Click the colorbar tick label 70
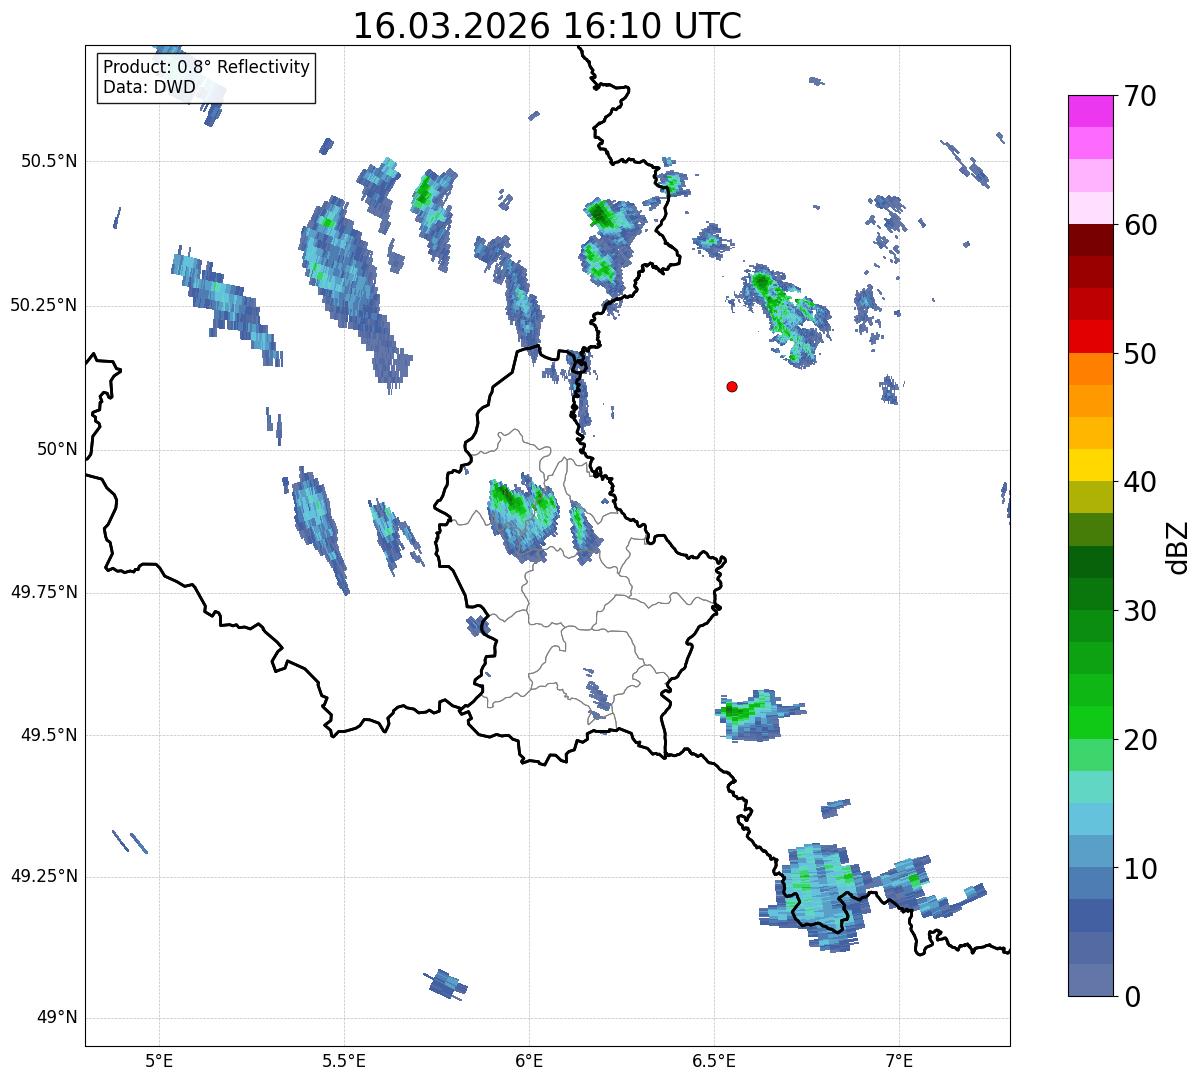 tap(1140, 96)
